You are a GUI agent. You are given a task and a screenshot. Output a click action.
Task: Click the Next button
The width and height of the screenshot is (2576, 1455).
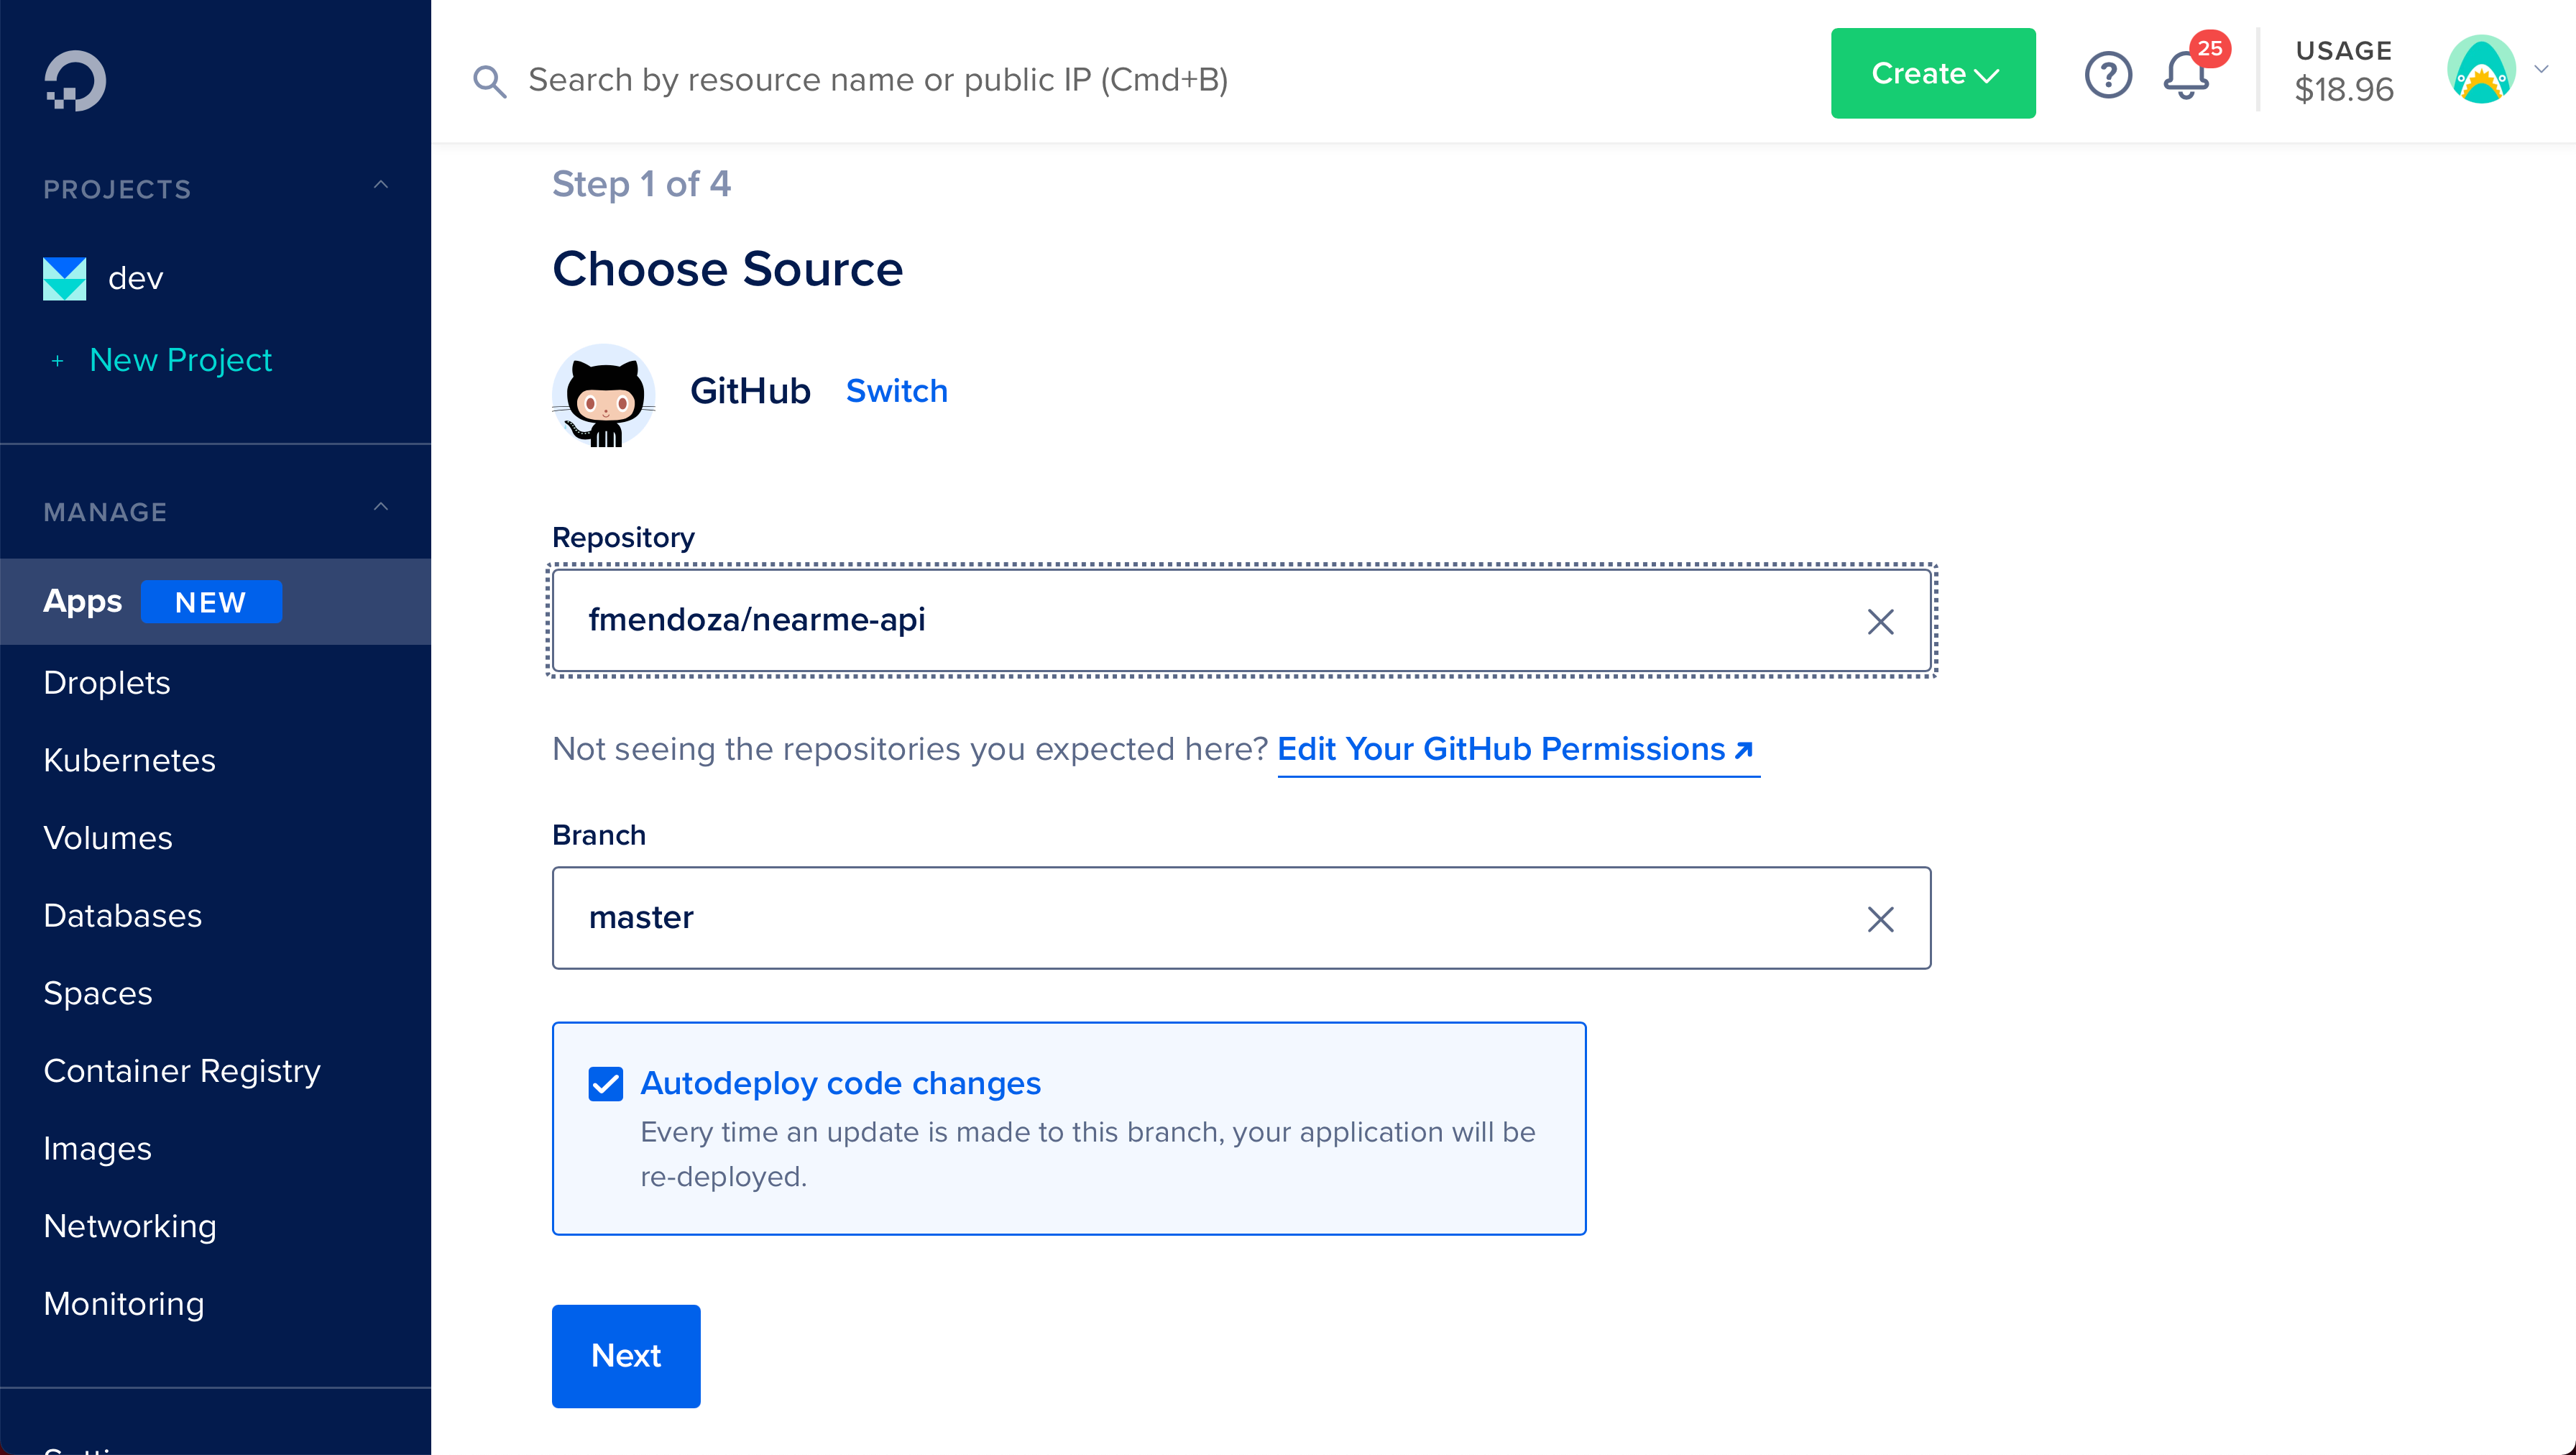pyautogui.click(x=626, y=1356)
